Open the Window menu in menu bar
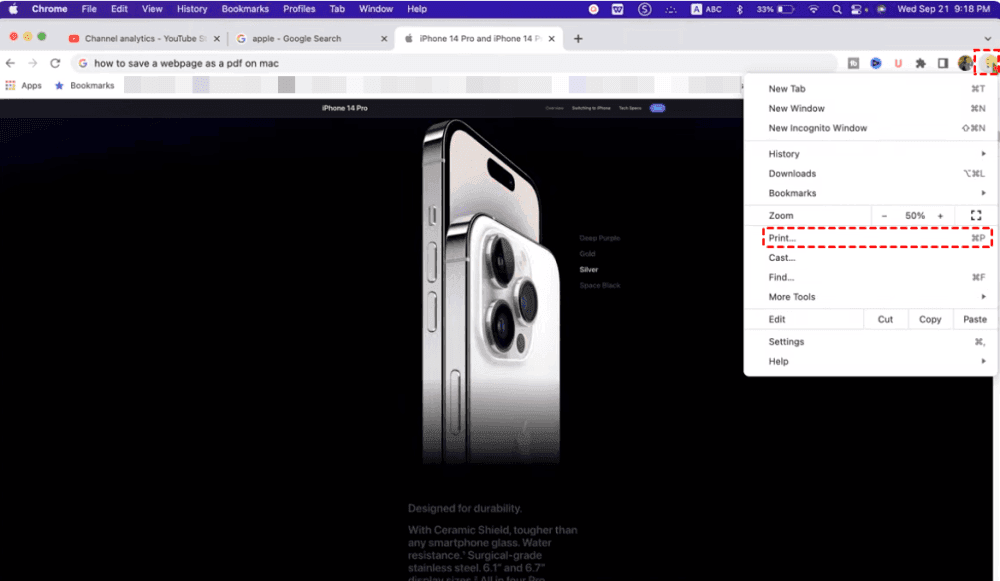Screen dimensions: 1000x581 (376, 9)
